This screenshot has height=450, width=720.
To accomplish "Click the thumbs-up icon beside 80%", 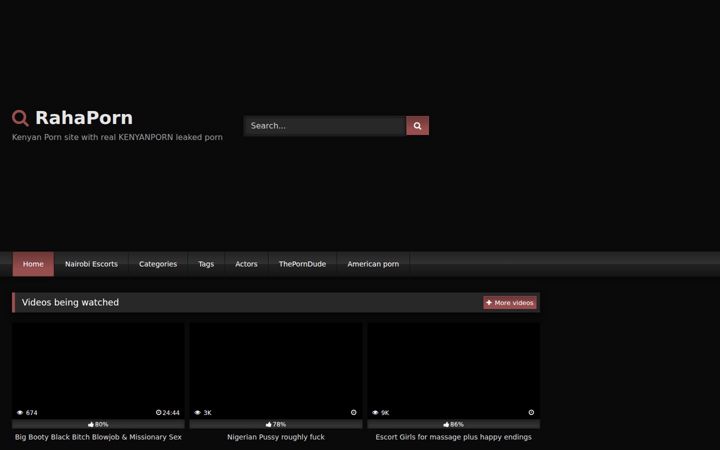I will tap(91, 424).
